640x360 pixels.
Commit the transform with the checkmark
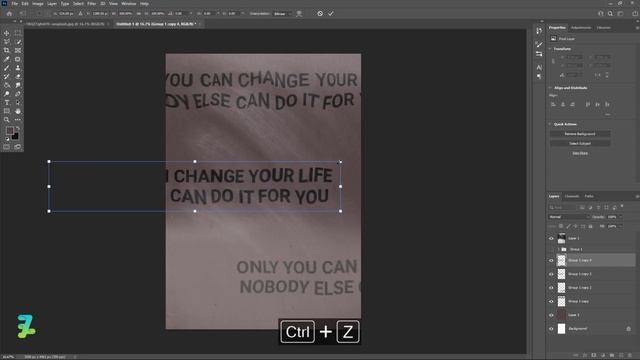coord(331,13)
